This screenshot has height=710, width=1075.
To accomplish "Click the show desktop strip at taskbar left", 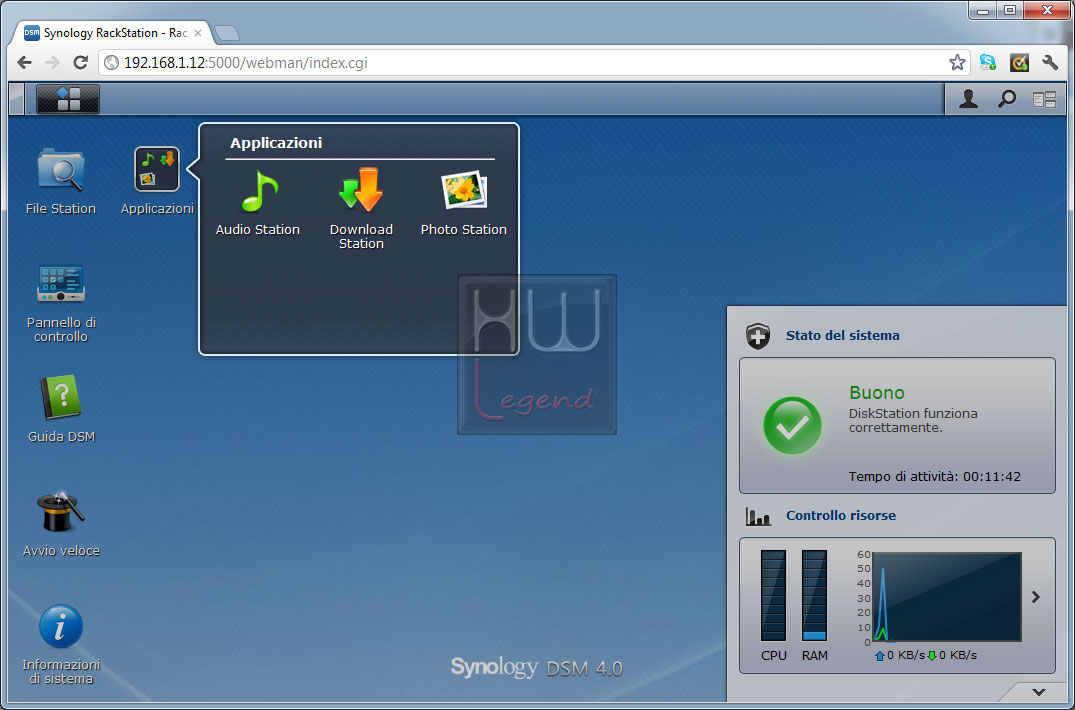I will tap(16, 99).
